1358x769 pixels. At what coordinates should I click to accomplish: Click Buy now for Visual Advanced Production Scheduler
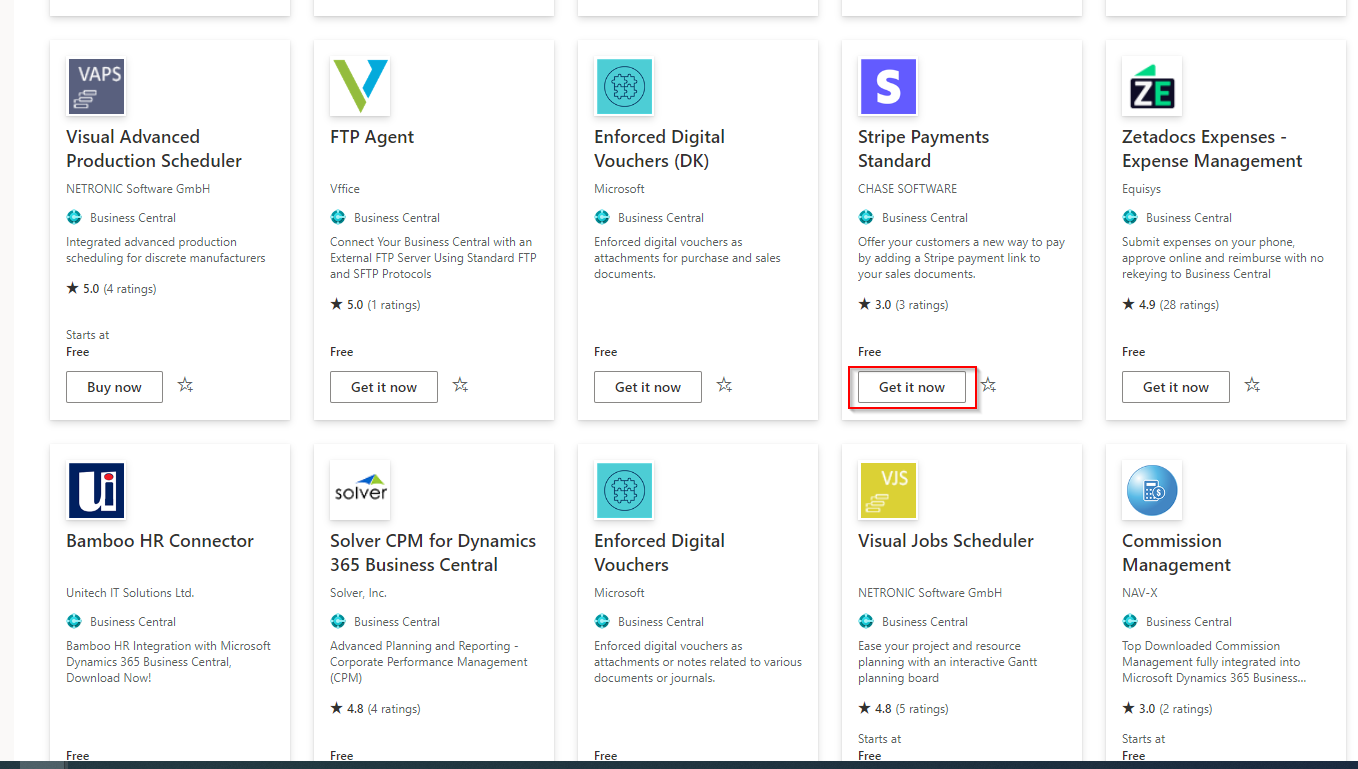[x=114, y=387]
